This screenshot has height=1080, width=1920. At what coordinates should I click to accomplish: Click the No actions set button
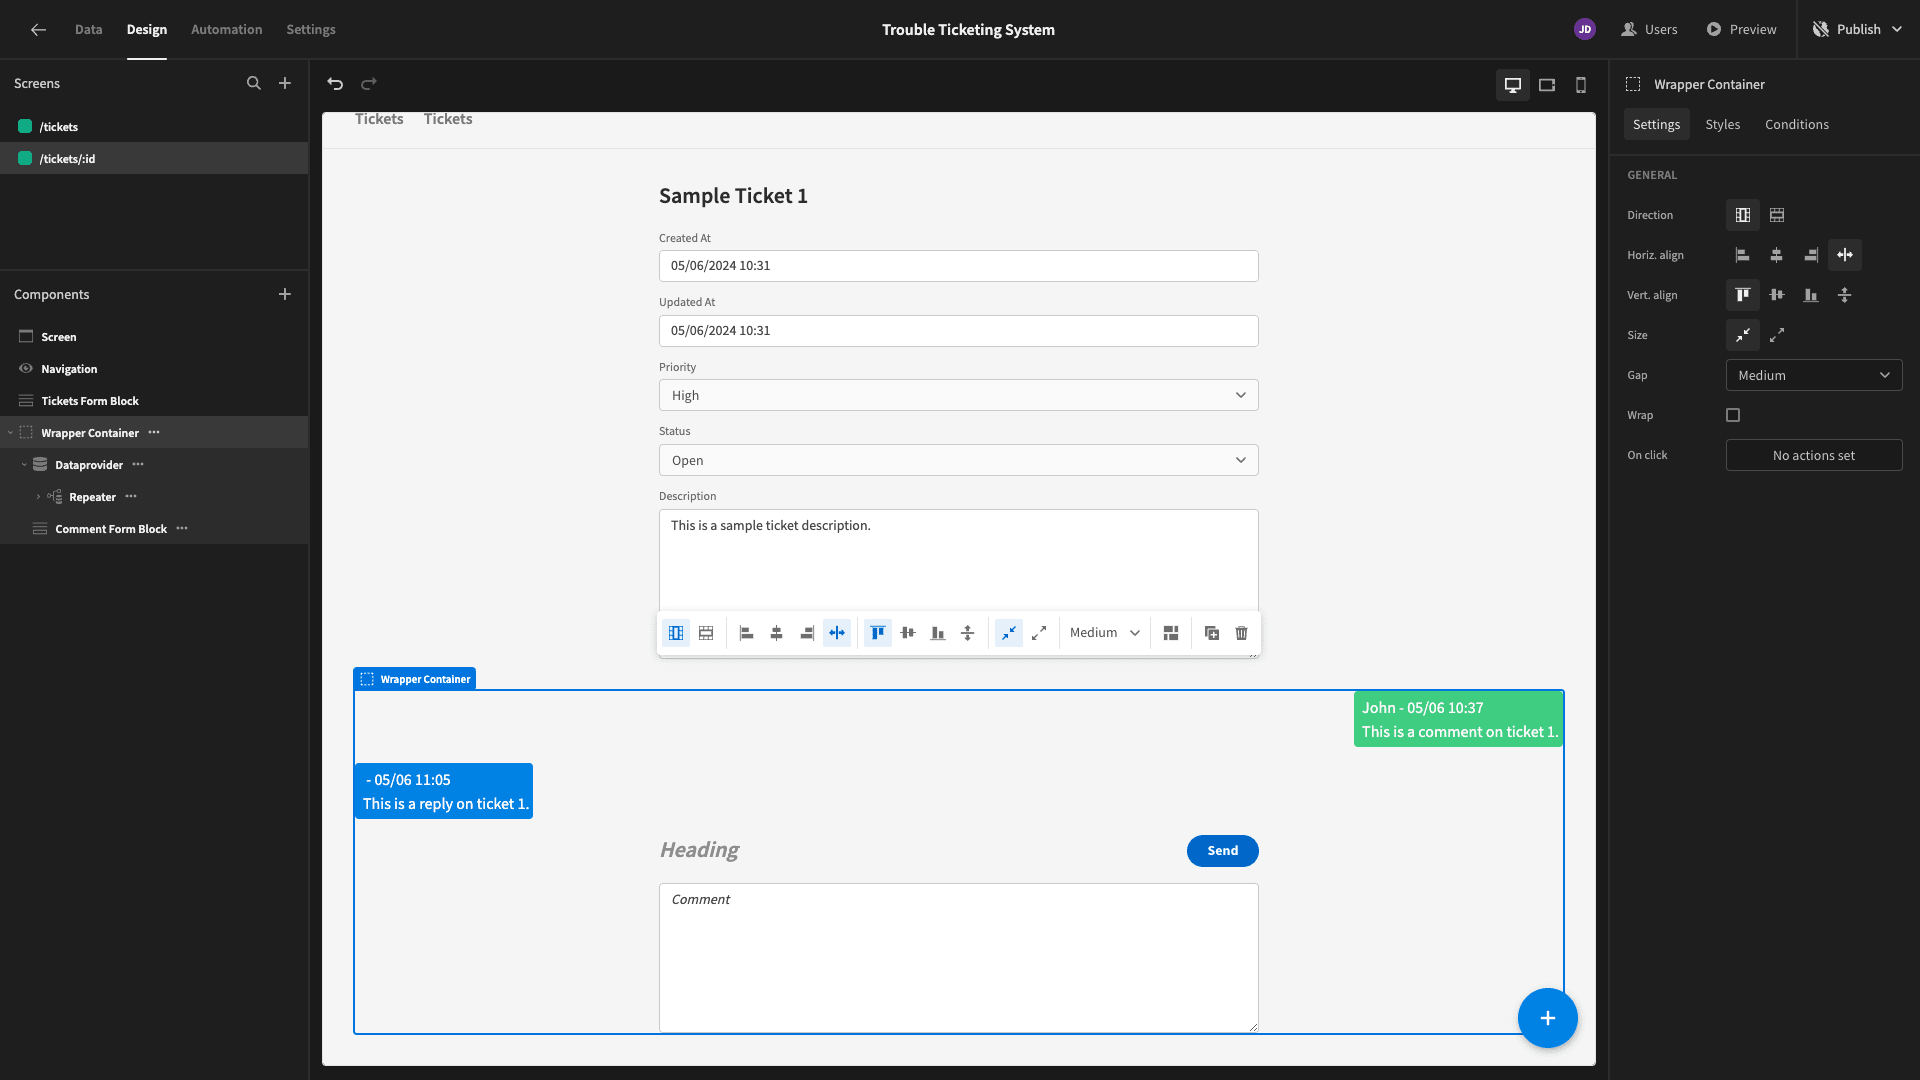pyautogui.click(x=1814, y=455)
